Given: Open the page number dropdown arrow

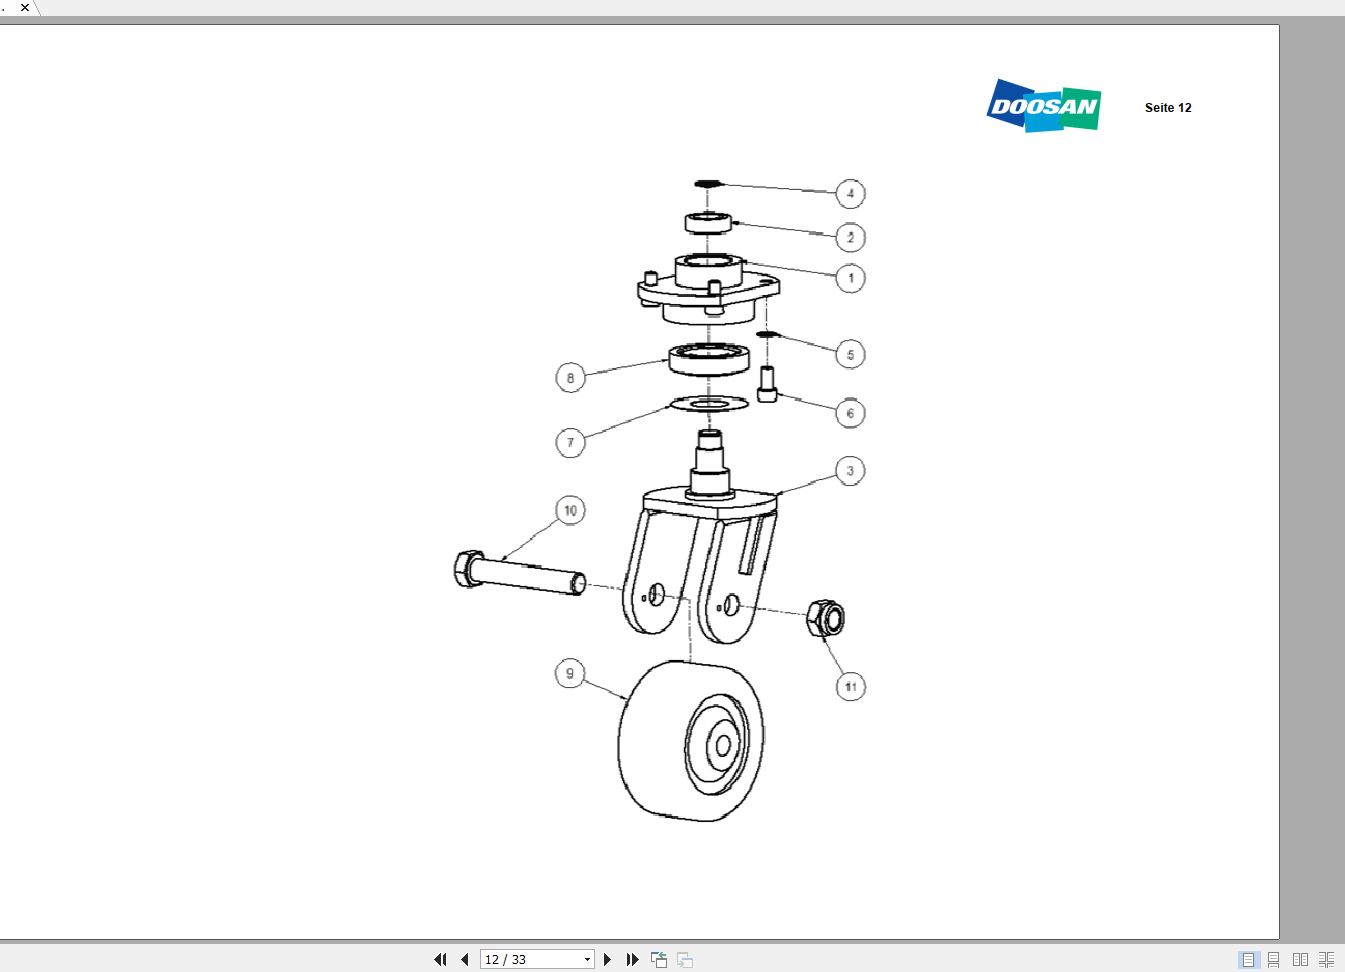Looking at the screenshot, I should [x=587, y=960].
